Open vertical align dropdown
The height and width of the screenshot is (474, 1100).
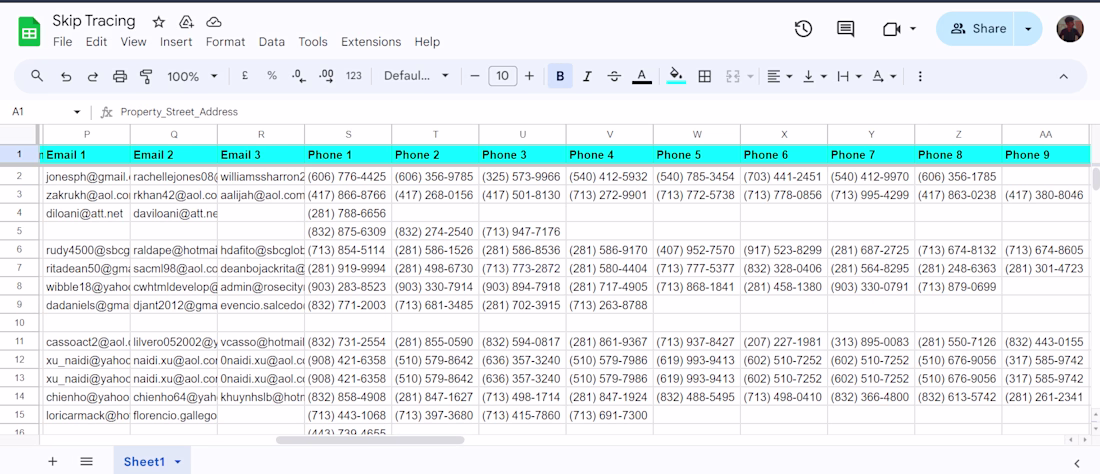[814, 76]
